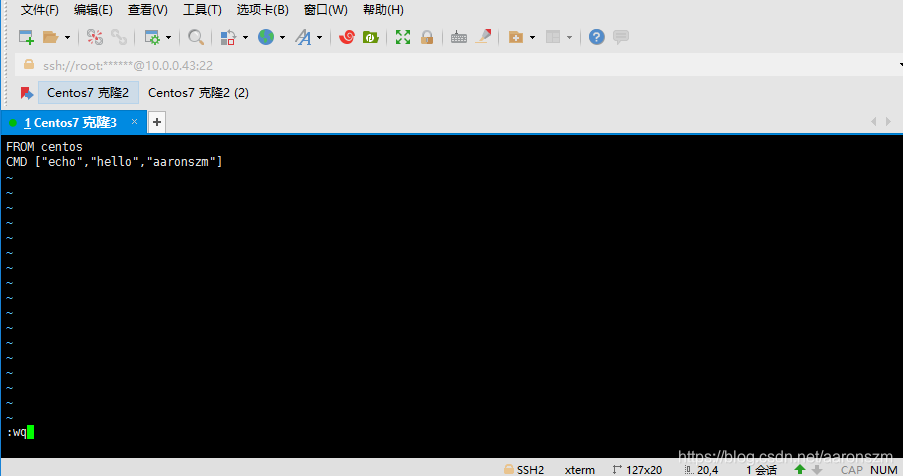Click the SSH2 status bar entry

(x=524, y=470)
